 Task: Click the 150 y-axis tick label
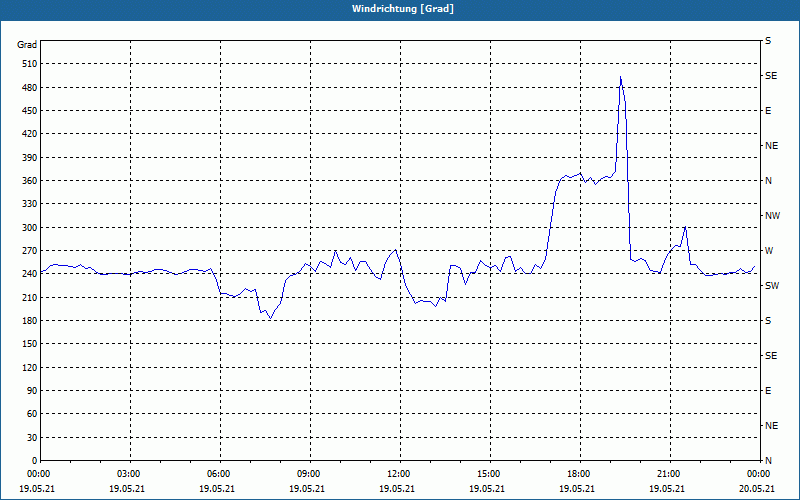coord(30,344)
